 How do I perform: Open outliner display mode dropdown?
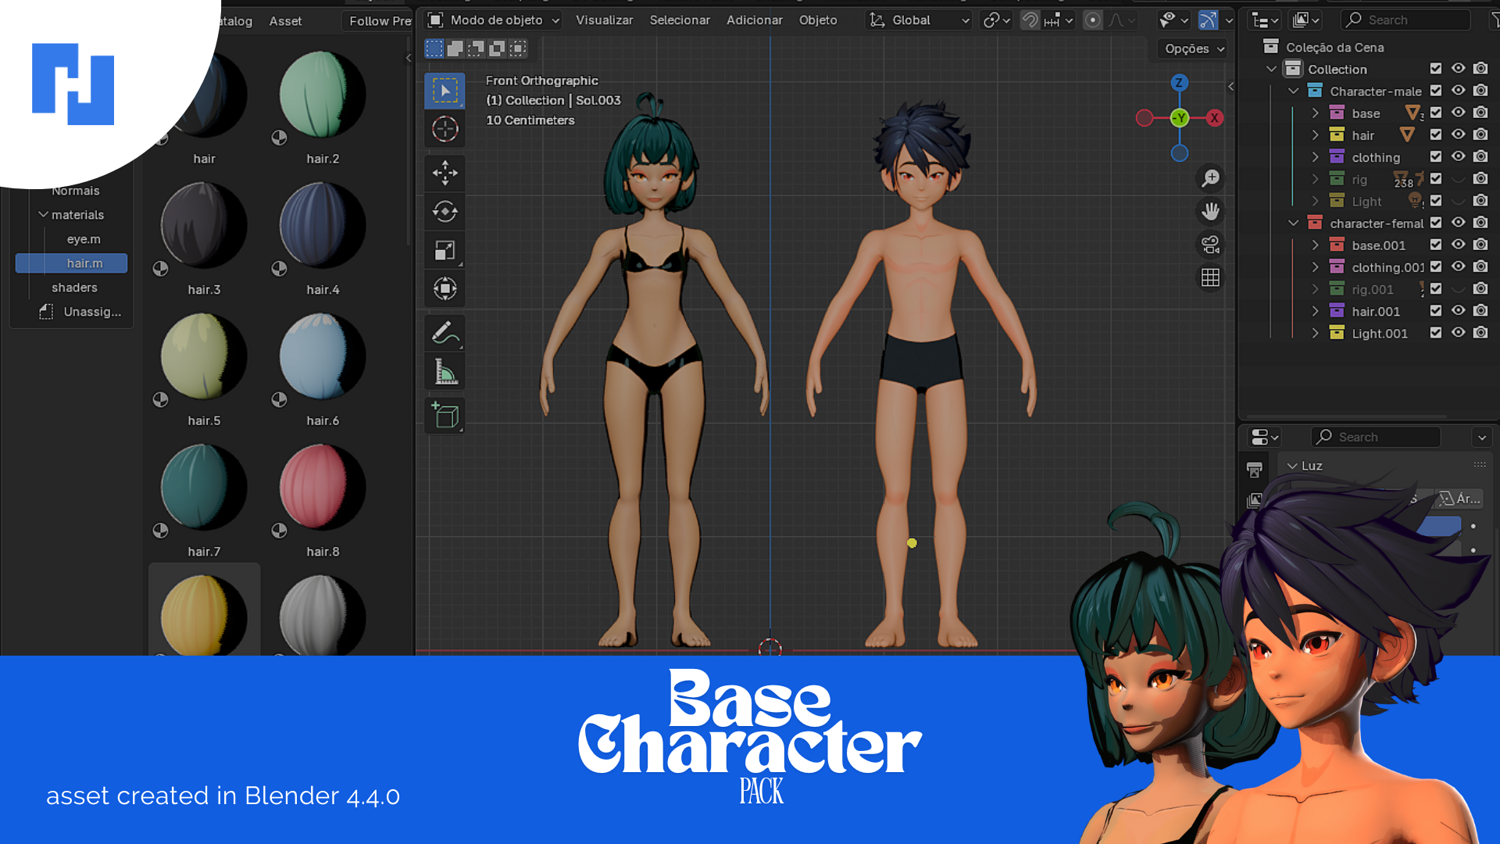point(1264,20)
